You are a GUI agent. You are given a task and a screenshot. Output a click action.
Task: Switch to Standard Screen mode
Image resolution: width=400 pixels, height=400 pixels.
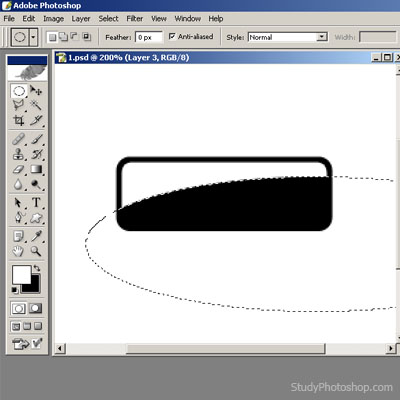(16, 326)
